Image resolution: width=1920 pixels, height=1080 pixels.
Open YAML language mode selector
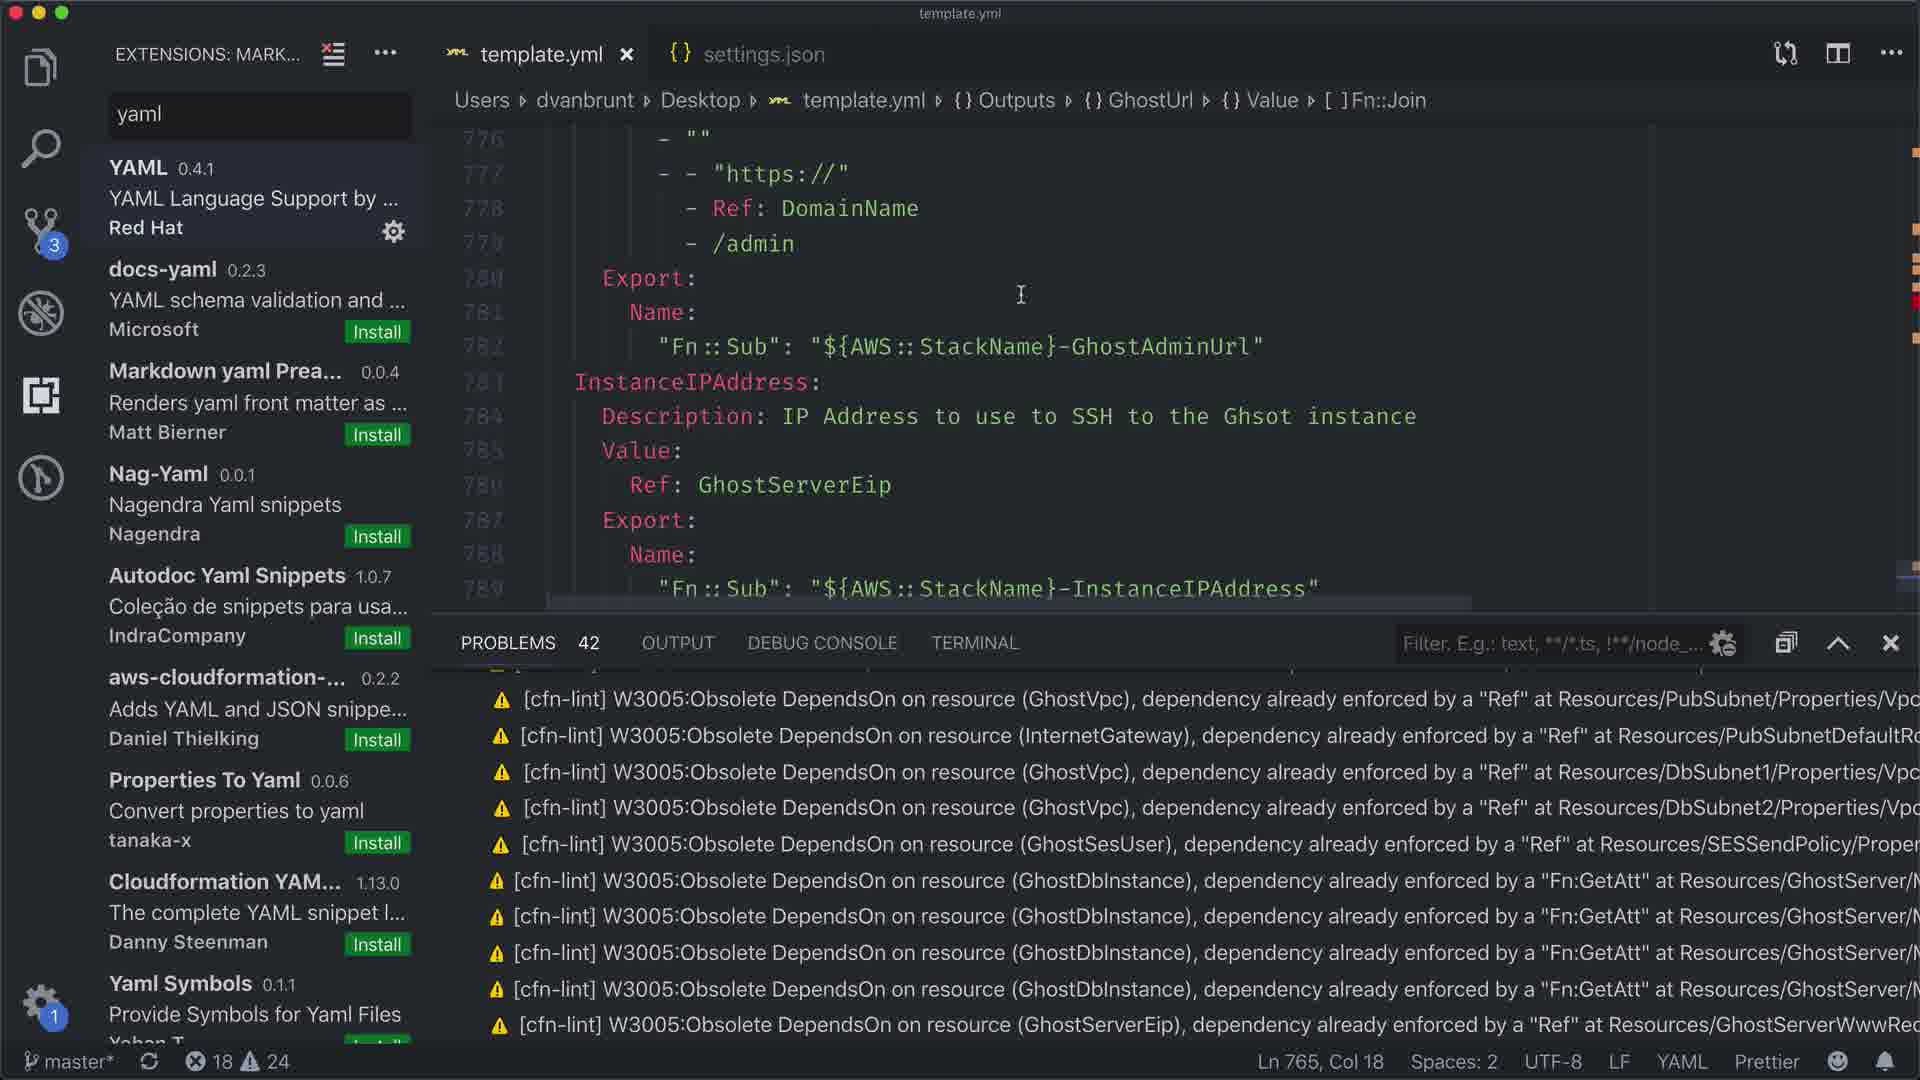(x=1681, y=1061)
